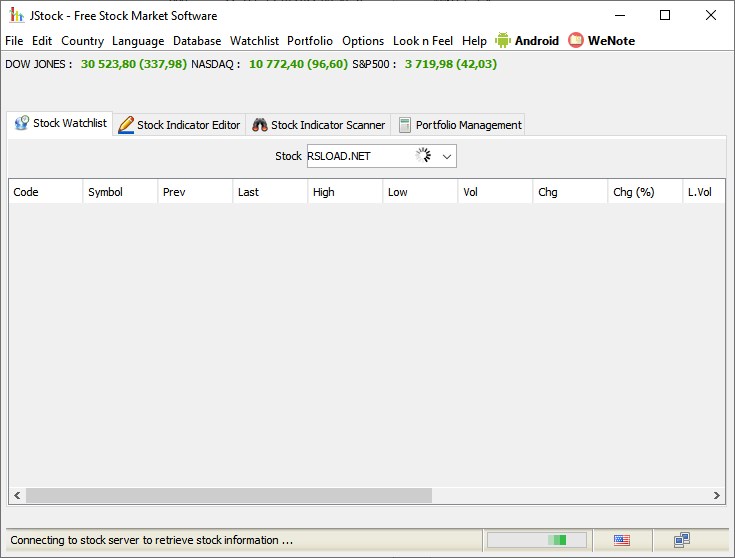The height and width of the screenshot is (558, 735).
Task: Sort by the High column header
Action: point(345,192)
